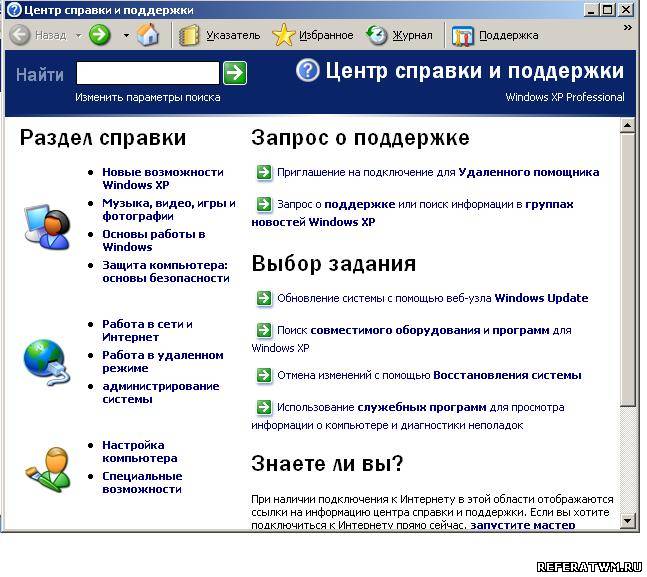Viewport: 647px width, 577px height.
Task: Expand the Back button history dropdown arrow
Action: [78, 35]
